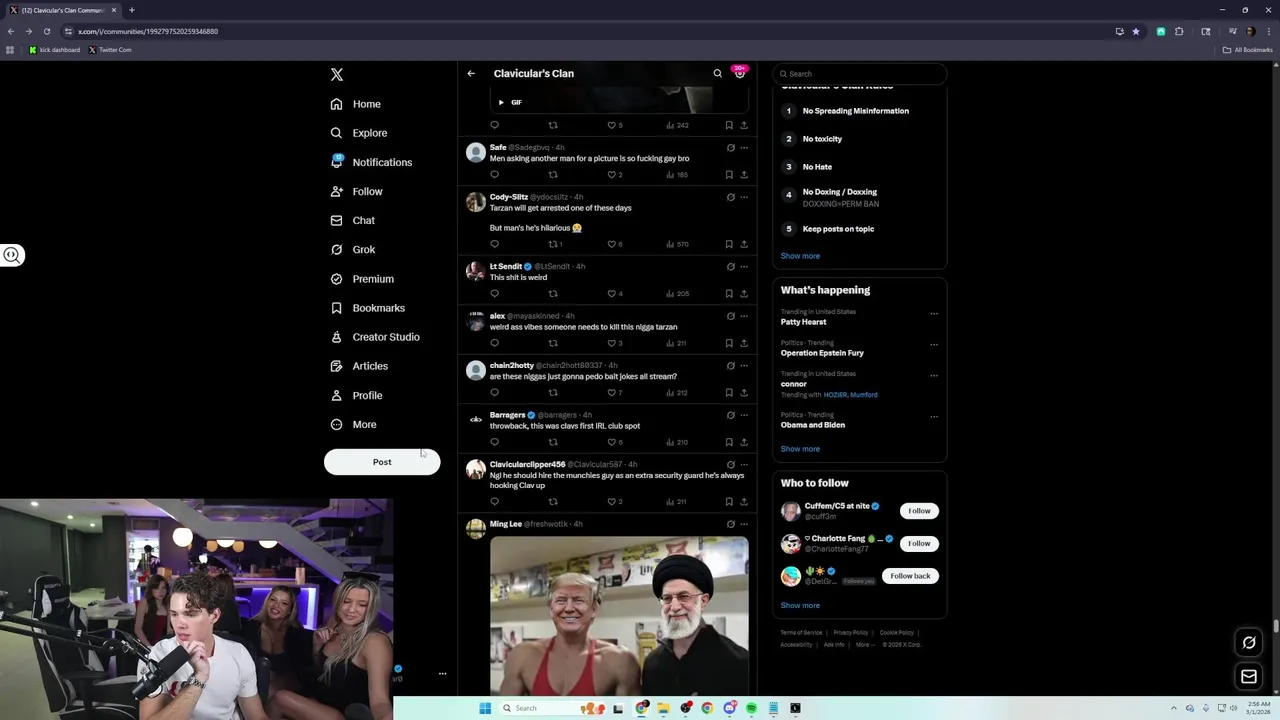Click the Follow back button
This screenshot has width=1280, height=720.
click(x=910, y=576)
